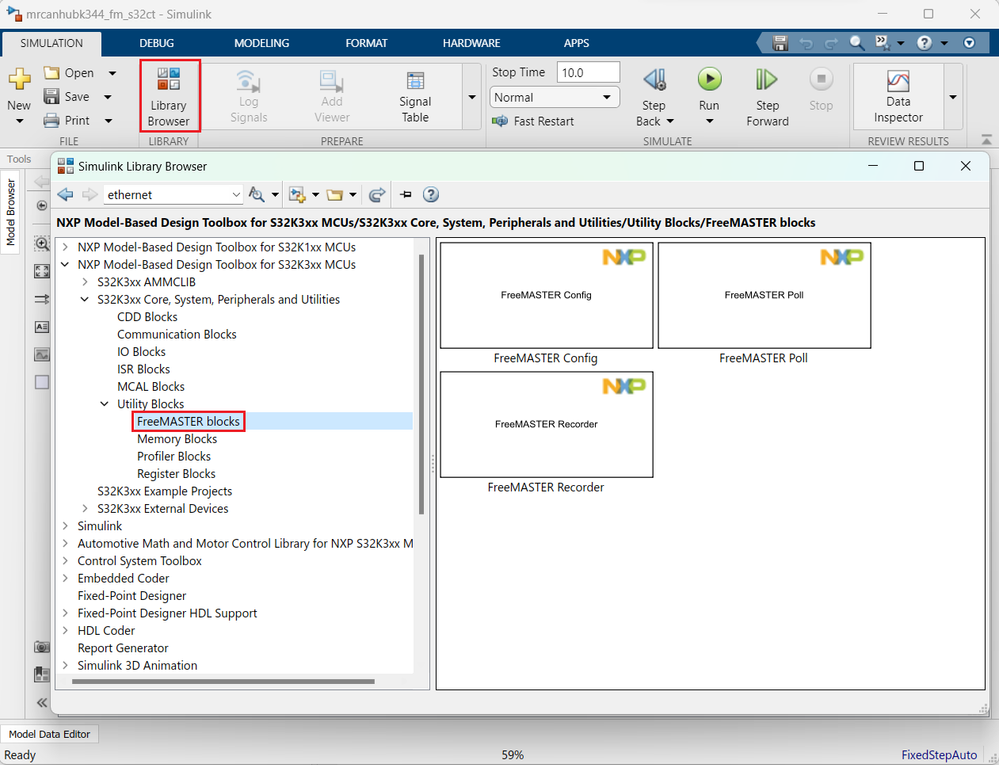The width and height of the screenshot is (999, 765).
Task: Select the FreeMASTER Recorder block
Action: [547, 424]
